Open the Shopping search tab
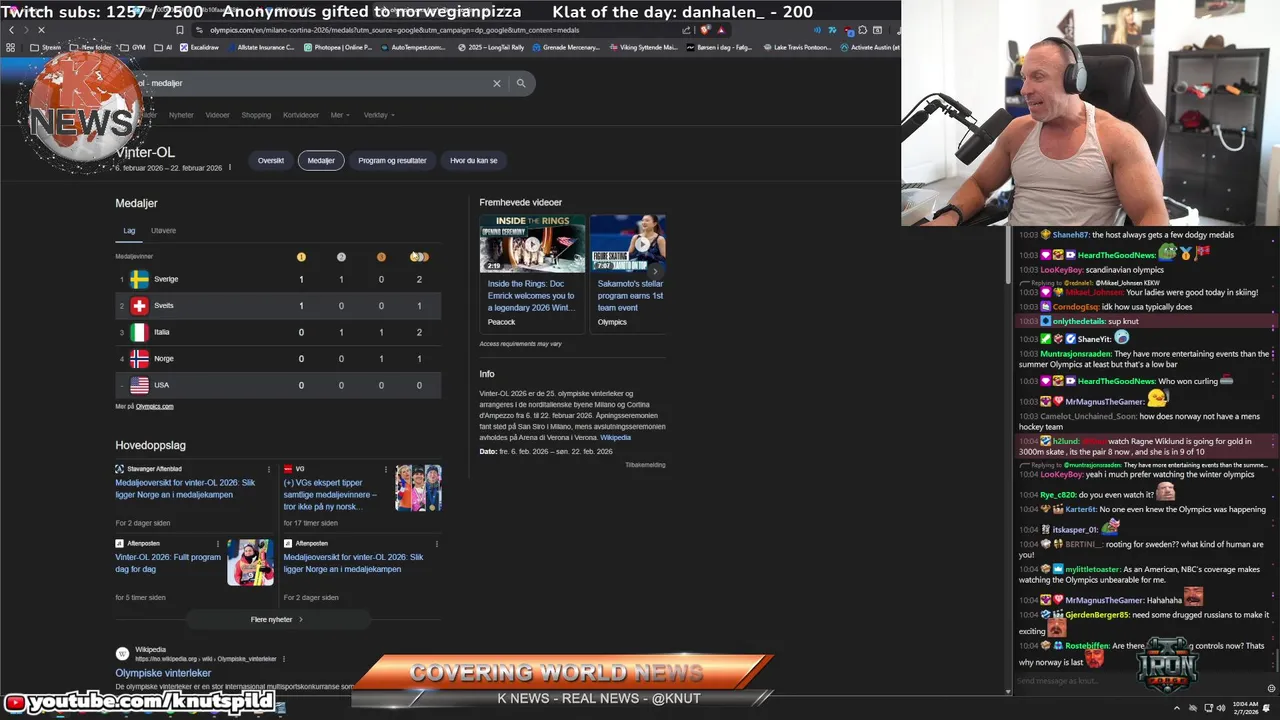 pos(256,115)
